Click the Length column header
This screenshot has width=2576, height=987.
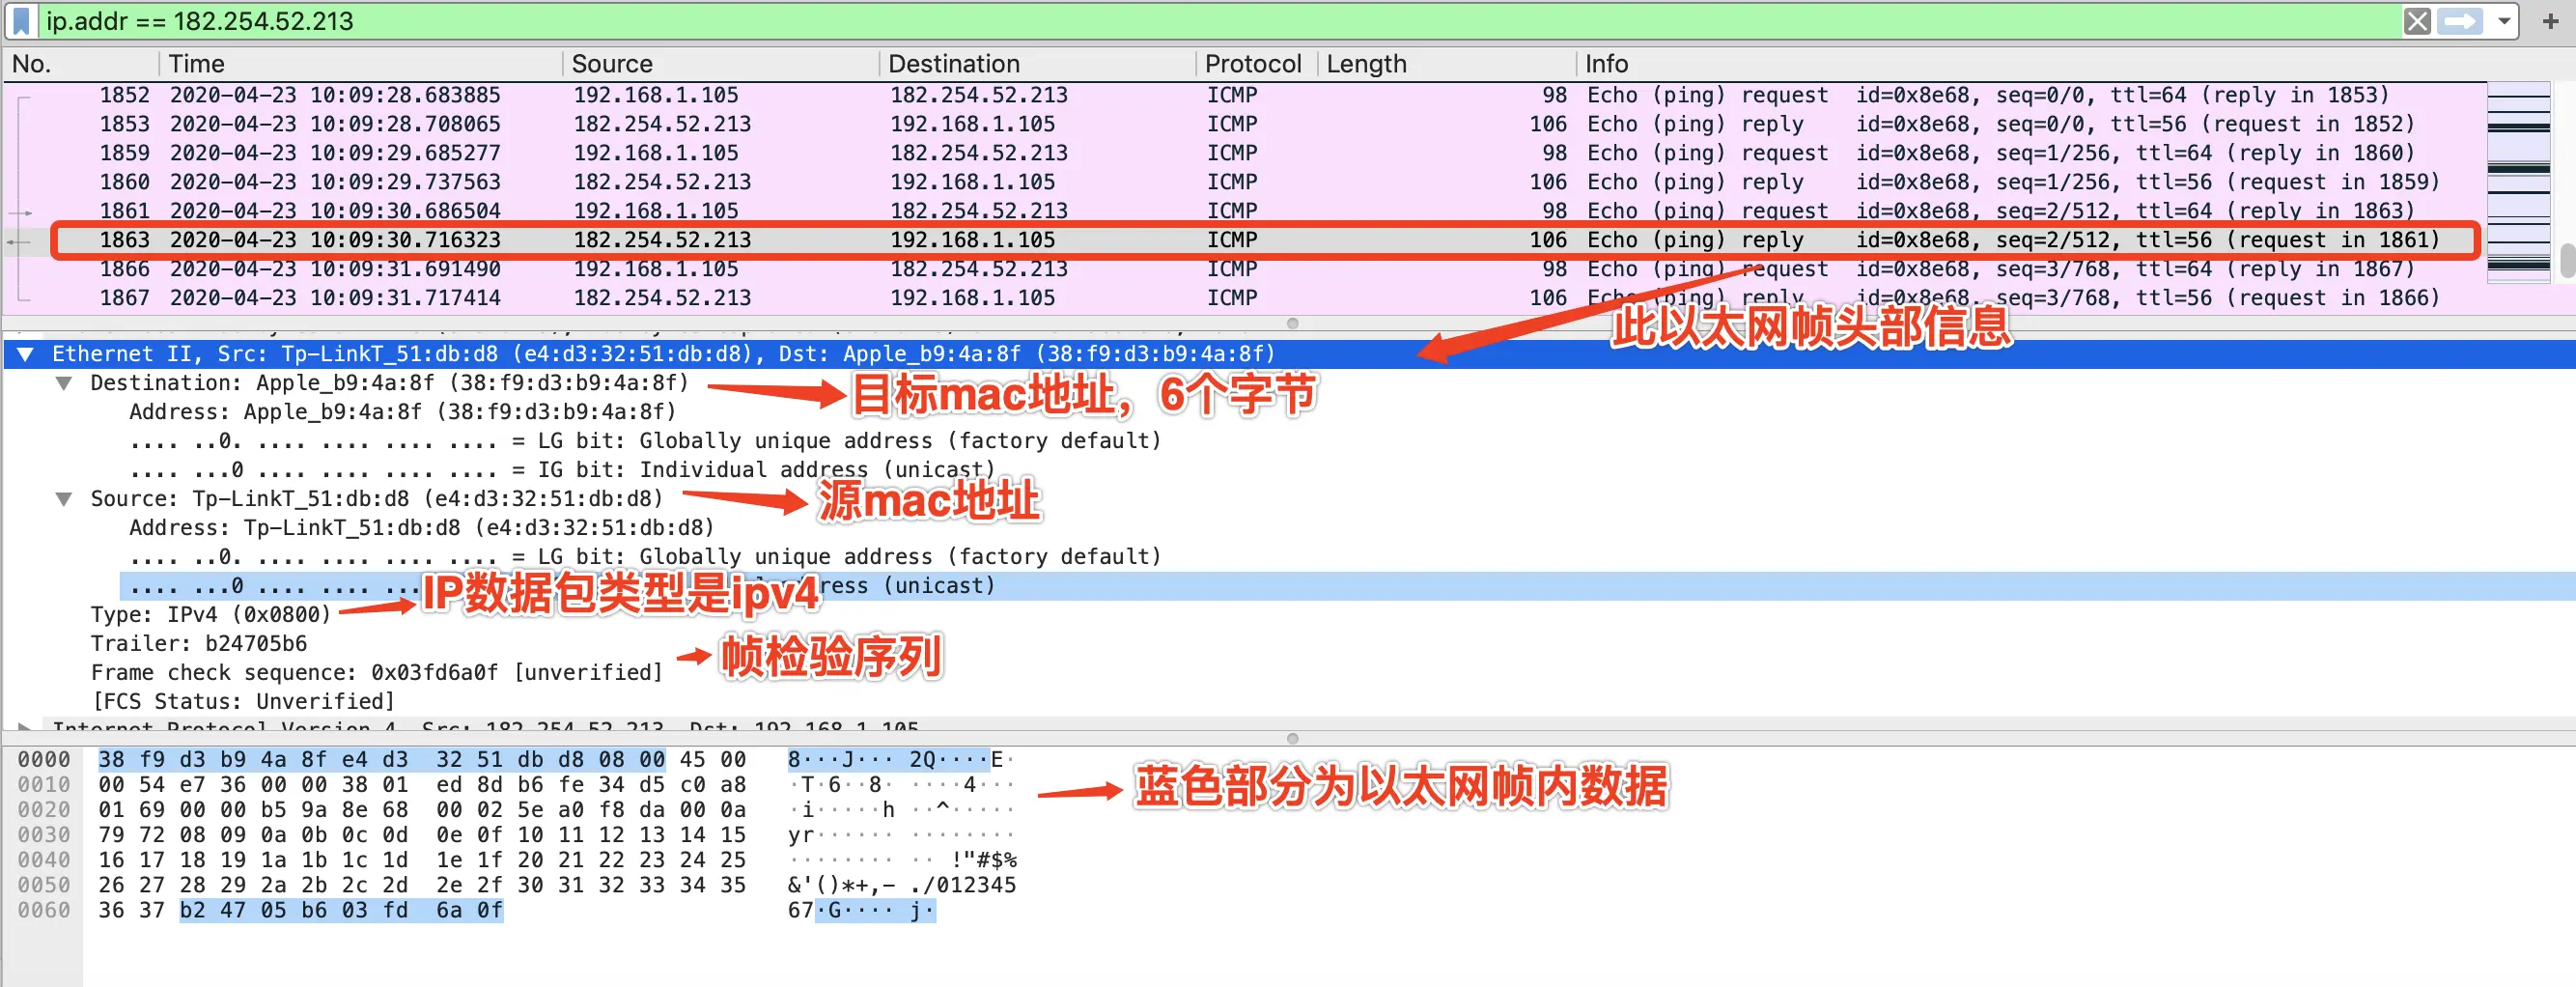tap(1365, 63)
